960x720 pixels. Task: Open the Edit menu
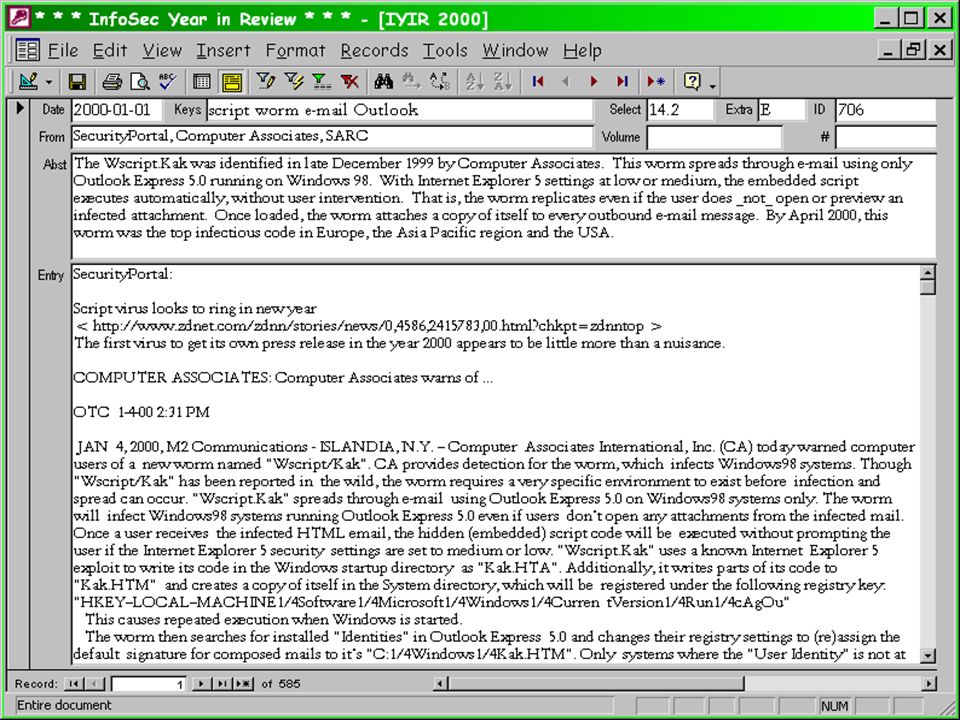[110, 50]
